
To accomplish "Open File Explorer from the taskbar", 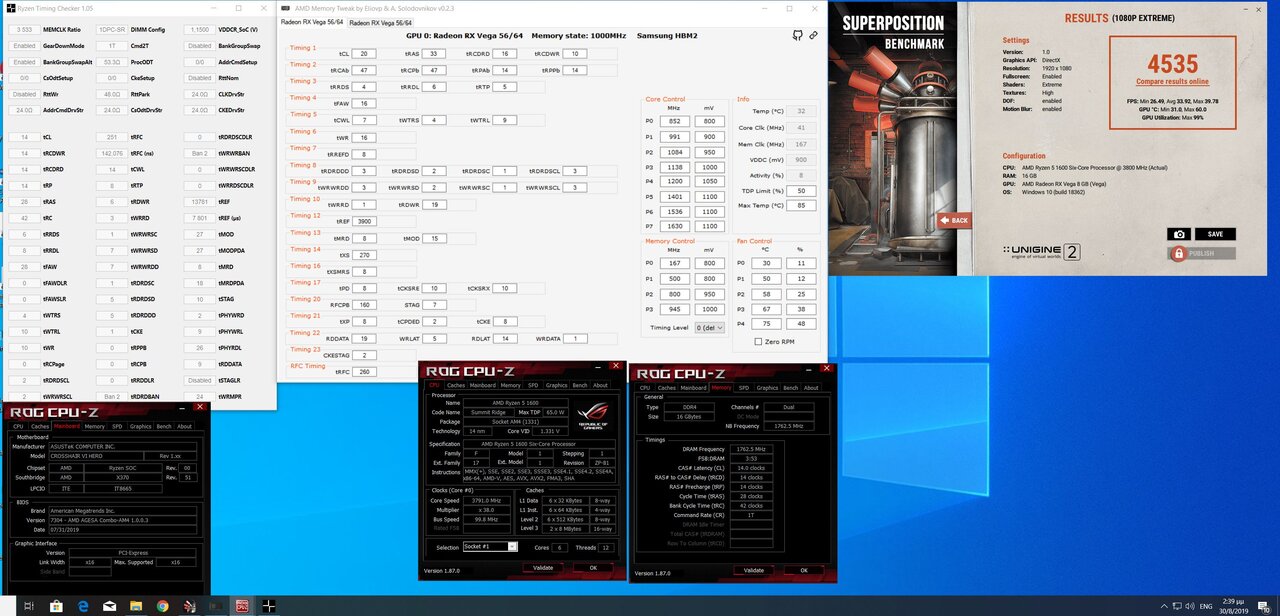I will (x=136, y=606).
